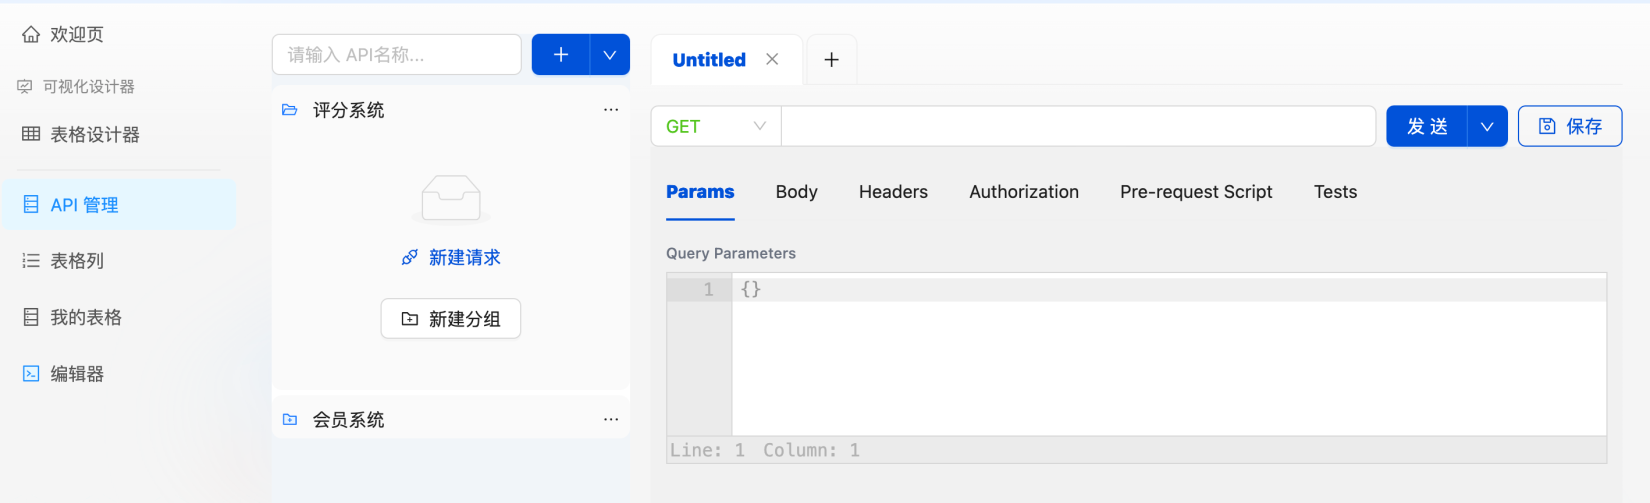Viewport: 1650px width, 503px height.
Task: Click the blue plus add-API button
Action: pyautogui.click(x=561, y=55)
